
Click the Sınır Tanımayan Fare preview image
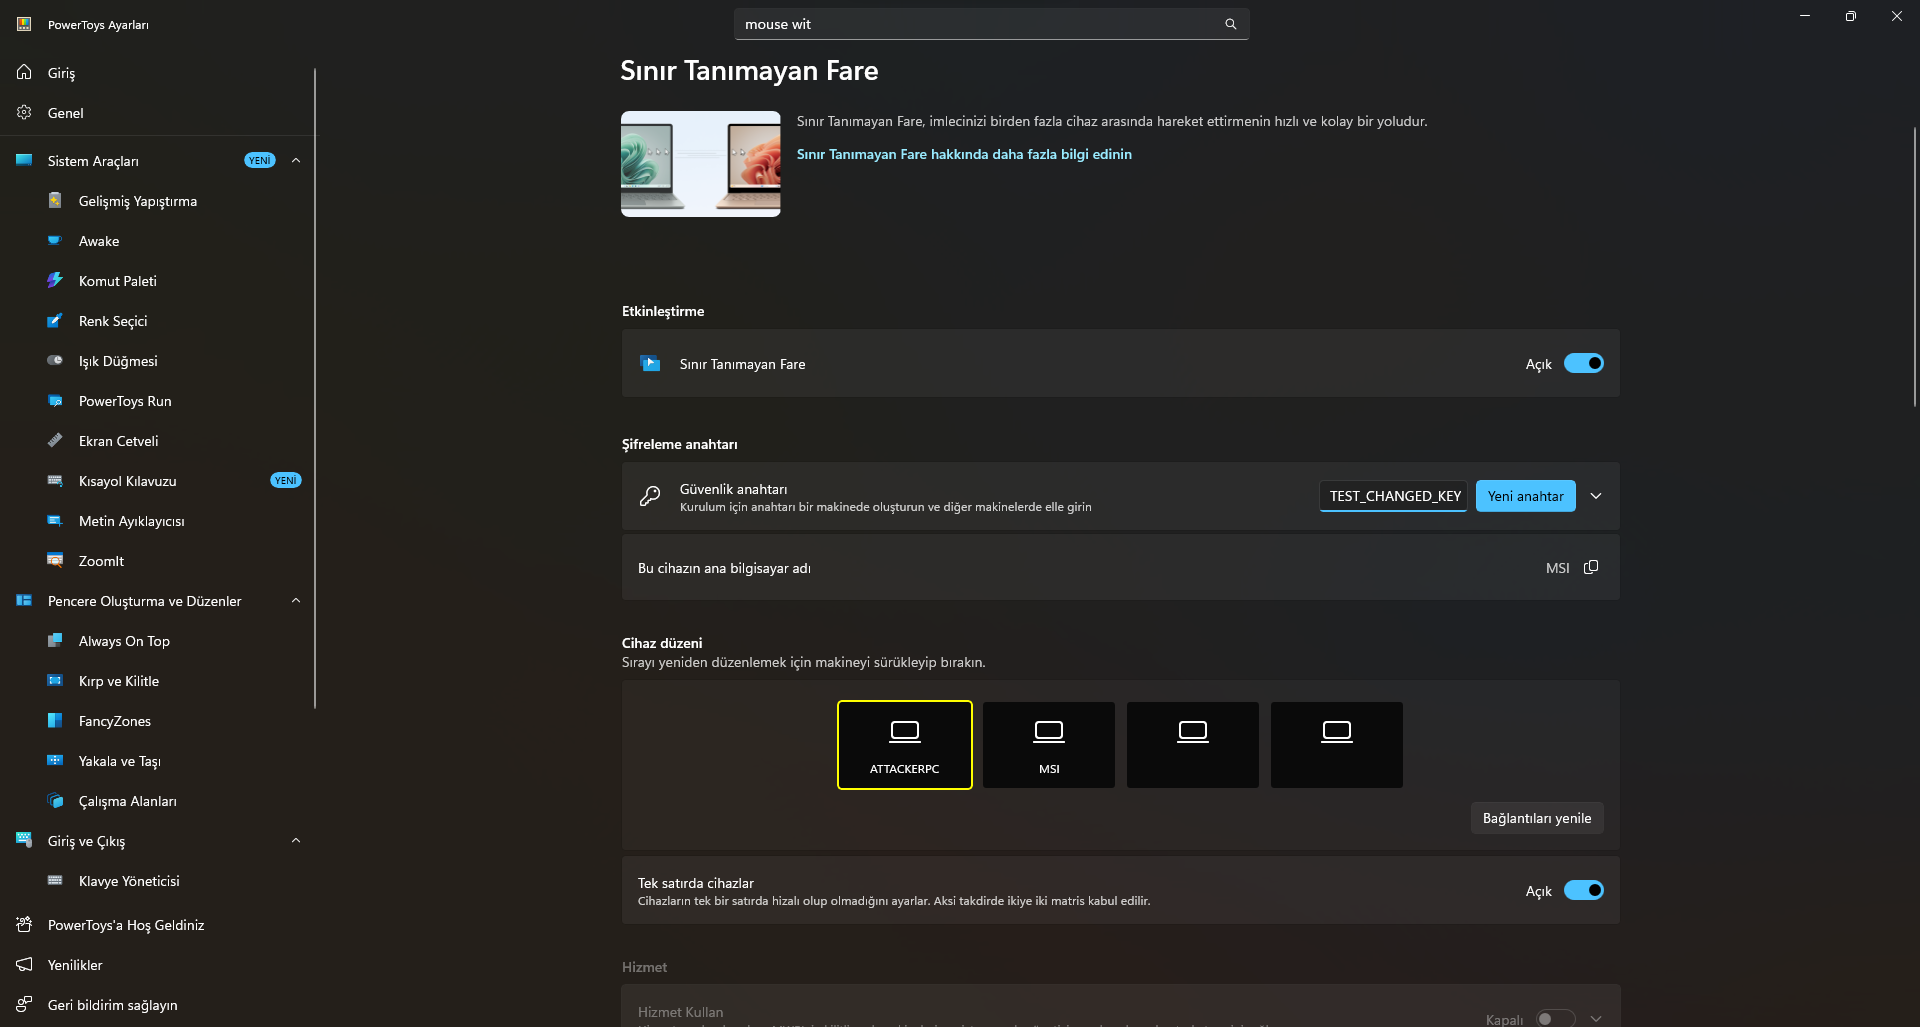tap(701, 164)
